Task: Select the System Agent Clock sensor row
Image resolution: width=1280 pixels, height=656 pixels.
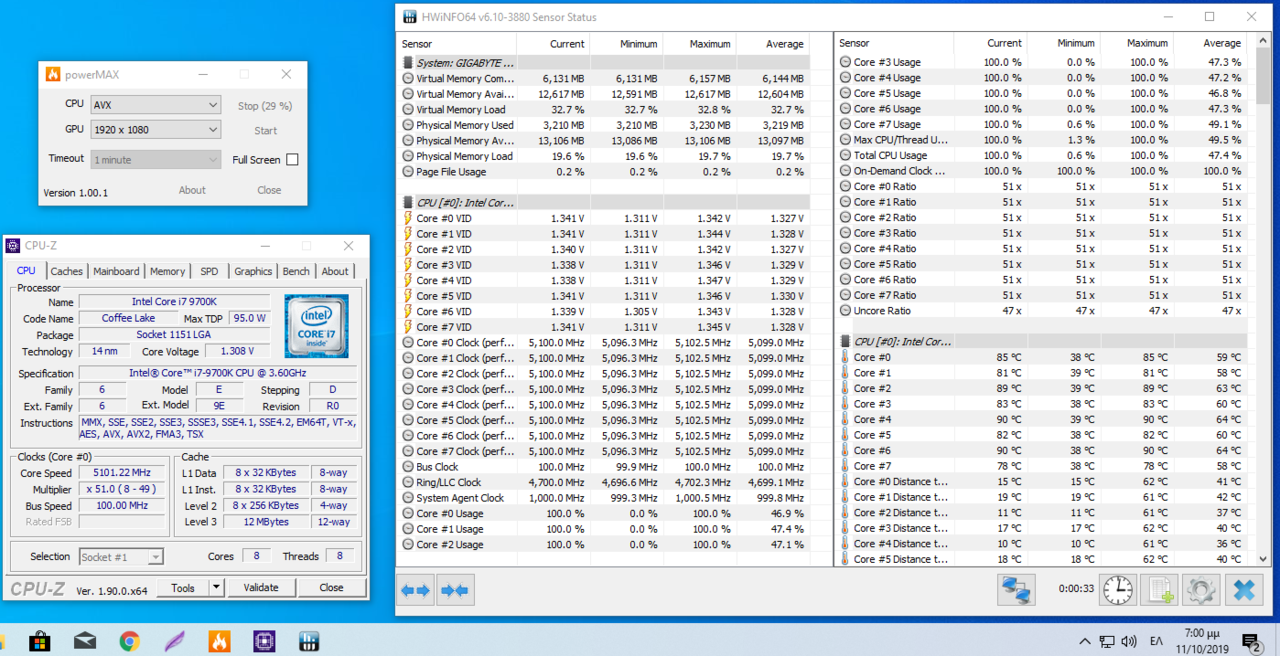Action: (603, 498)
